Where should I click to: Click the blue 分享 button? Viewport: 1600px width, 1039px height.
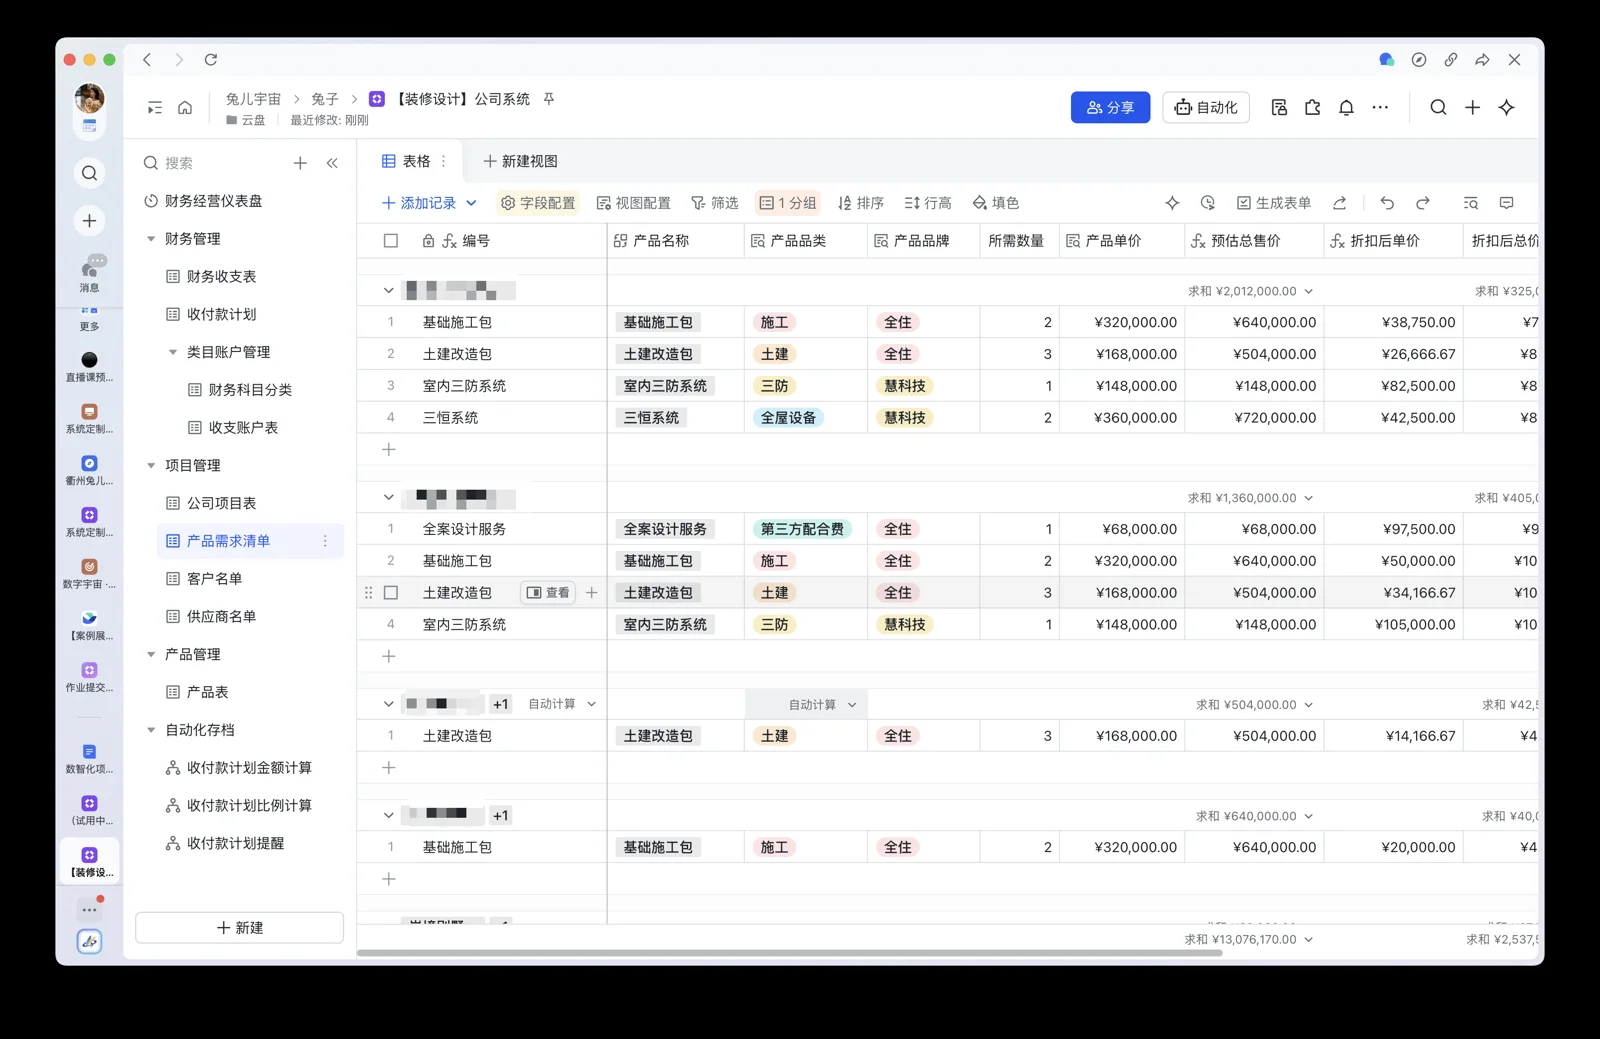(1110, 108)
